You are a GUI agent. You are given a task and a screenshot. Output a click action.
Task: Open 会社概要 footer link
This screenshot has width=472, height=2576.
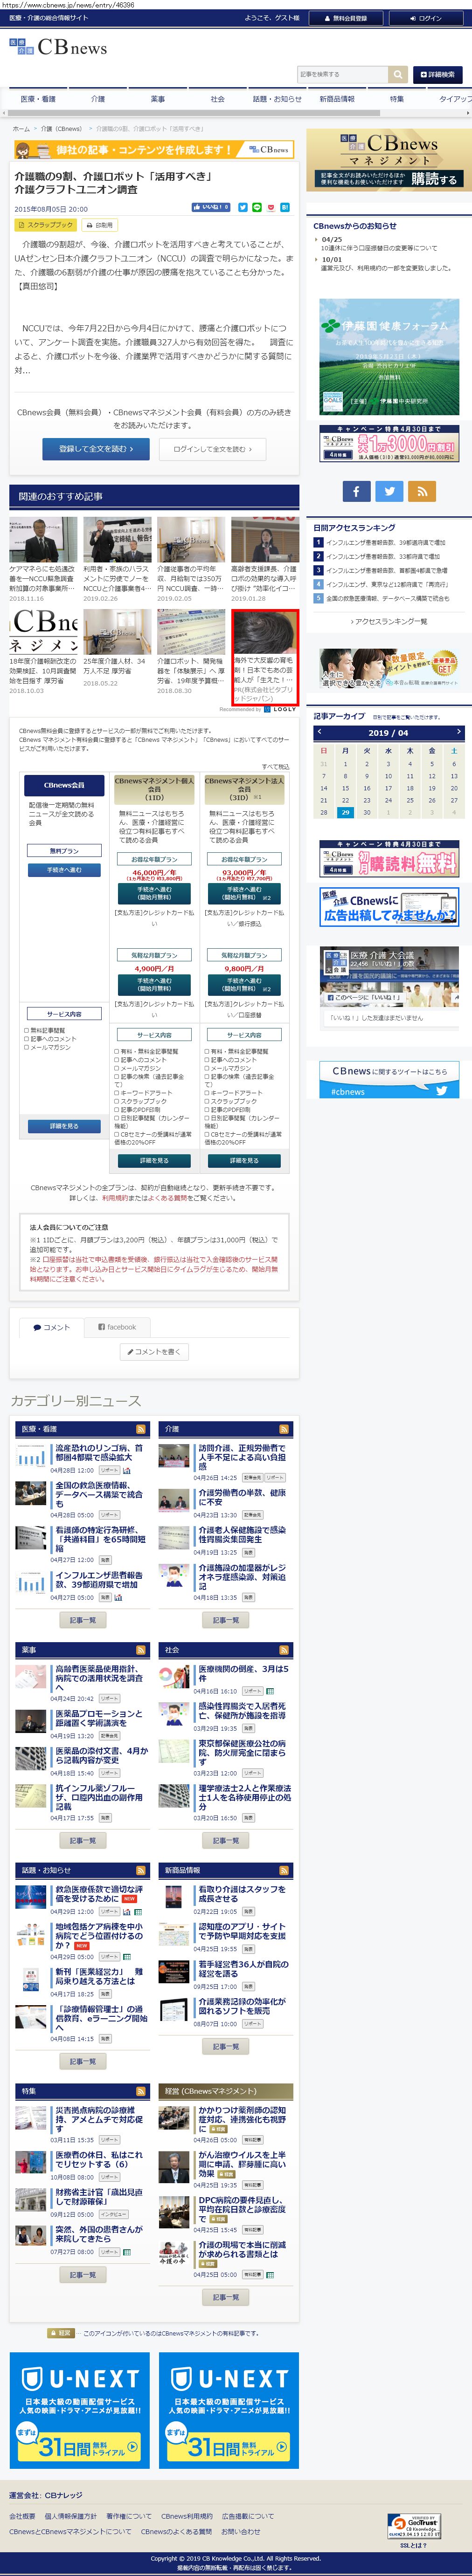tap(22, 2517)
